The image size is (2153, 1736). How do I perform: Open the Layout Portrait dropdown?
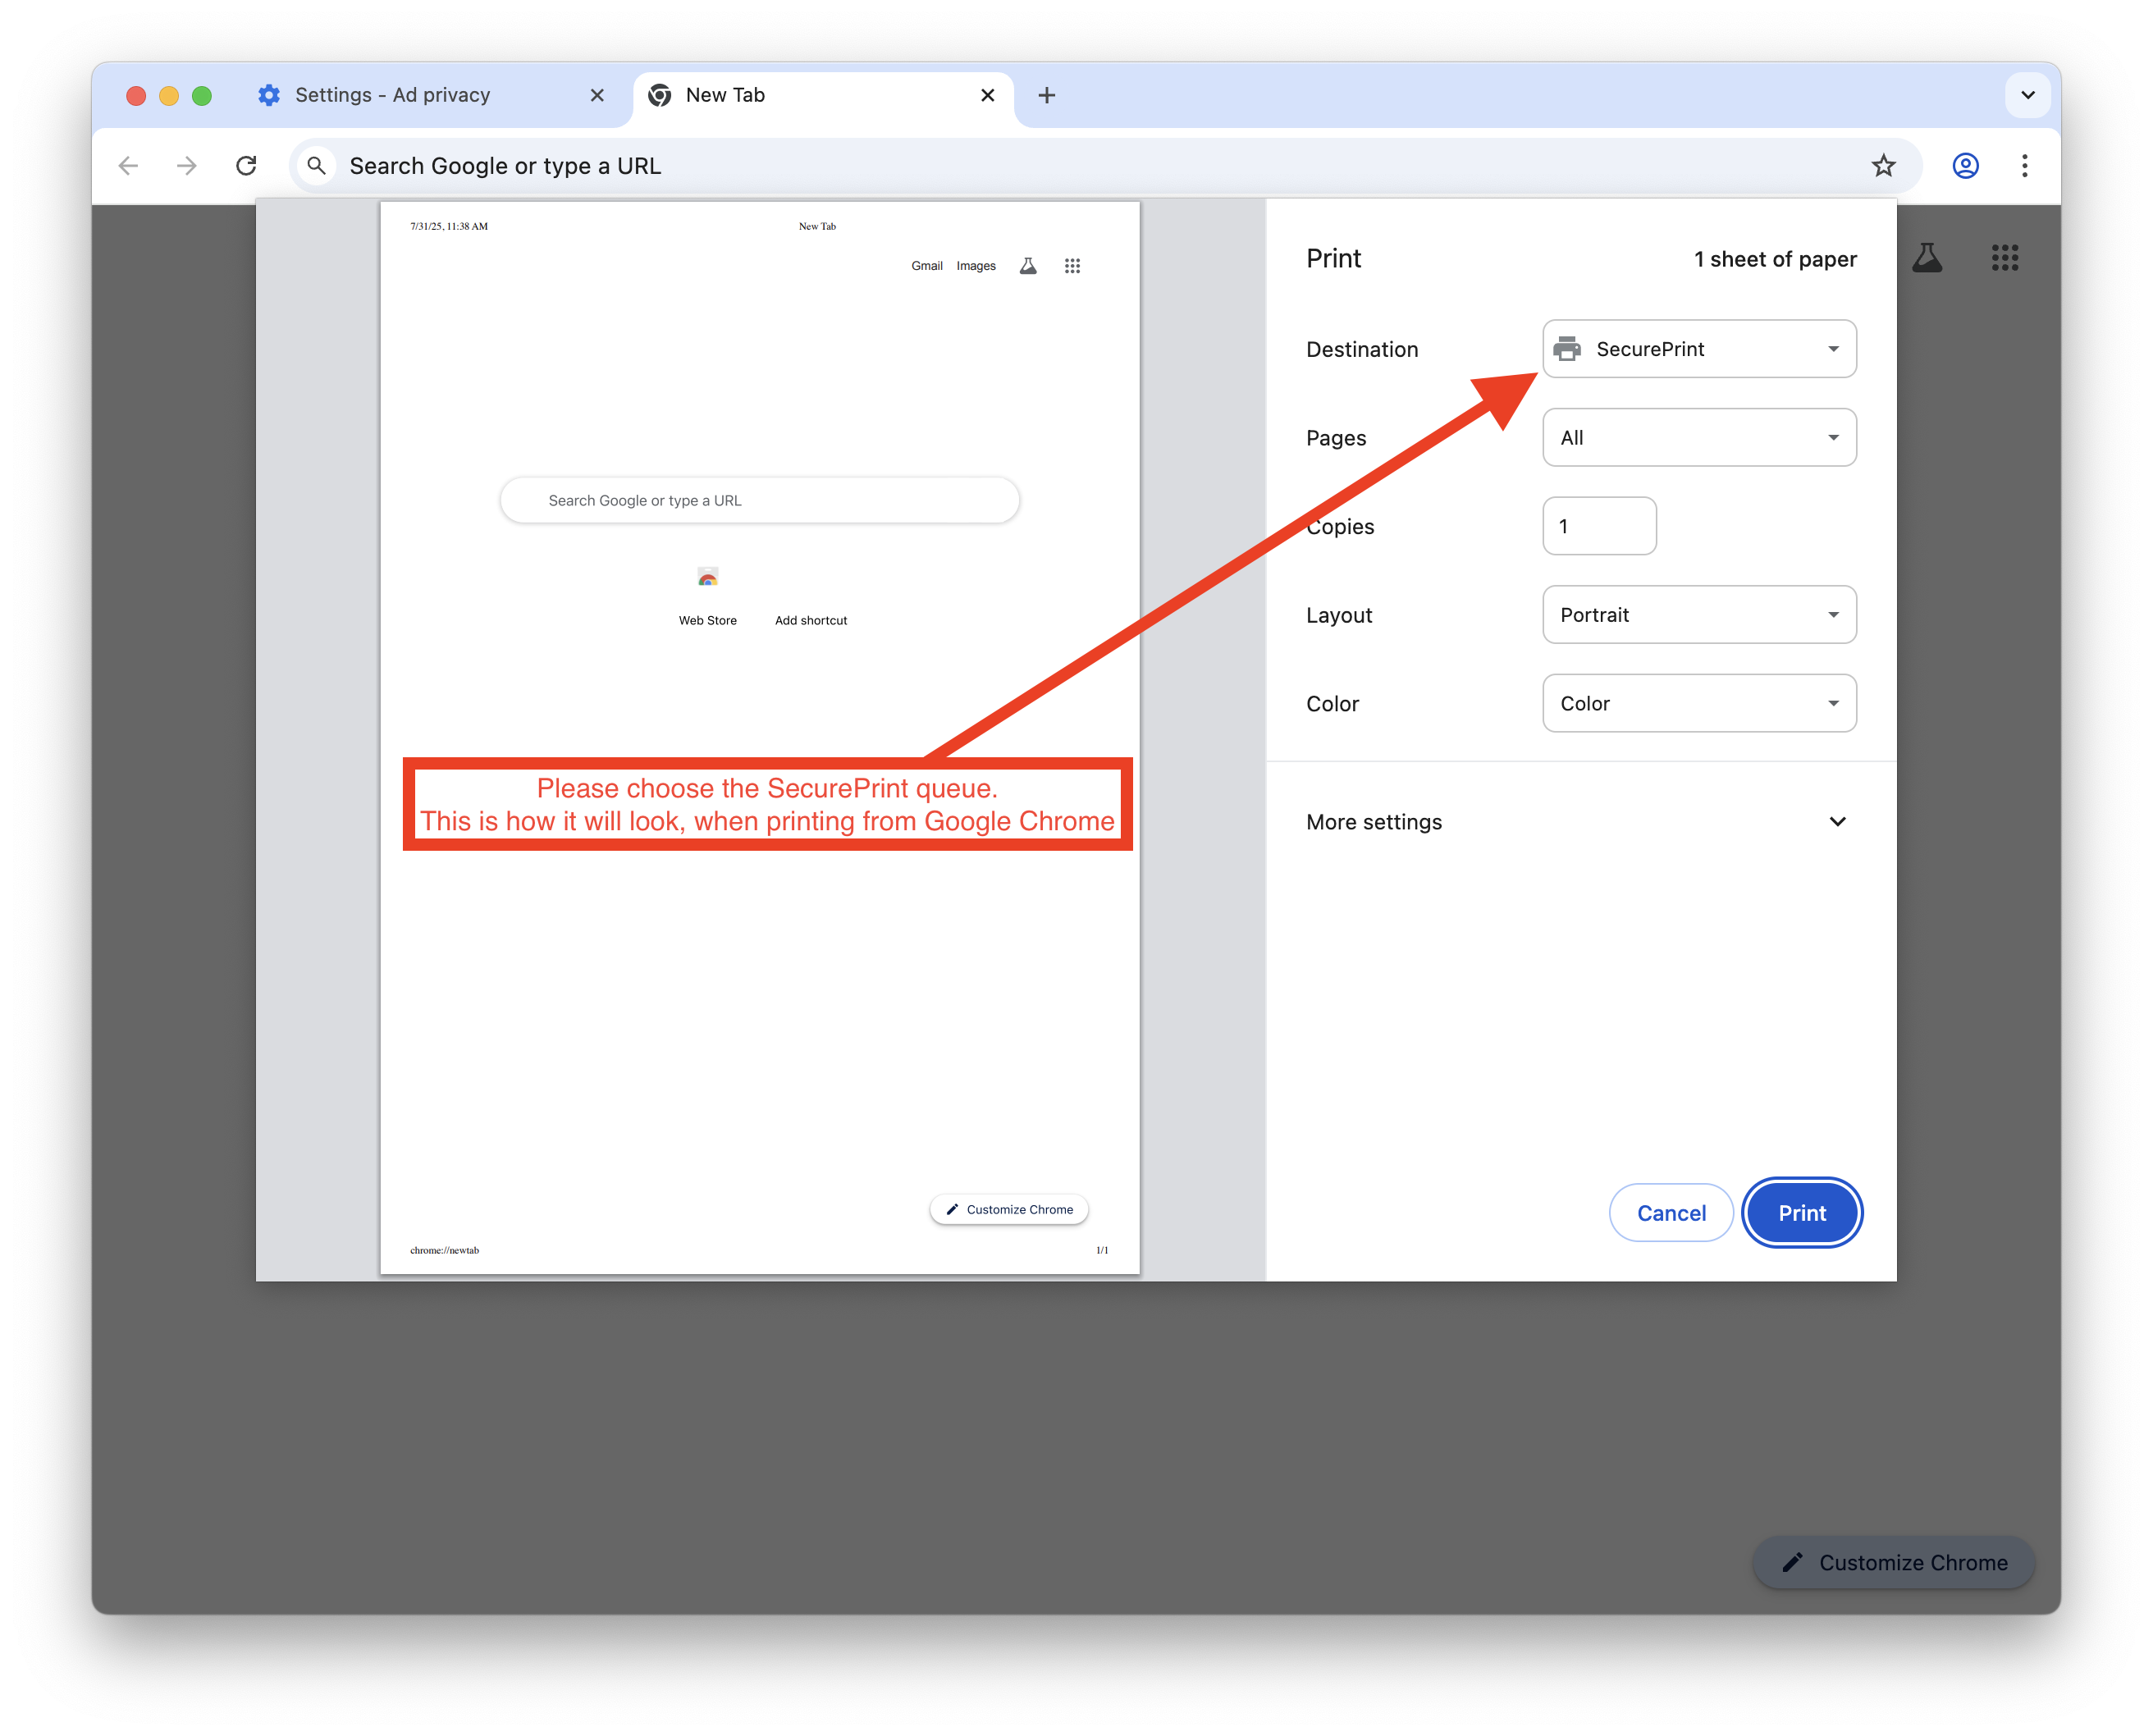point(1698,615)
